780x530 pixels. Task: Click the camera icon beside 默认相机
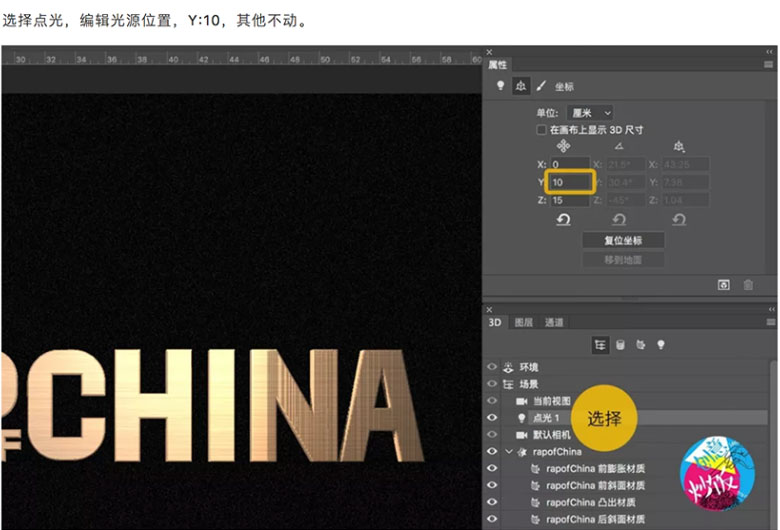pos(521,435)
